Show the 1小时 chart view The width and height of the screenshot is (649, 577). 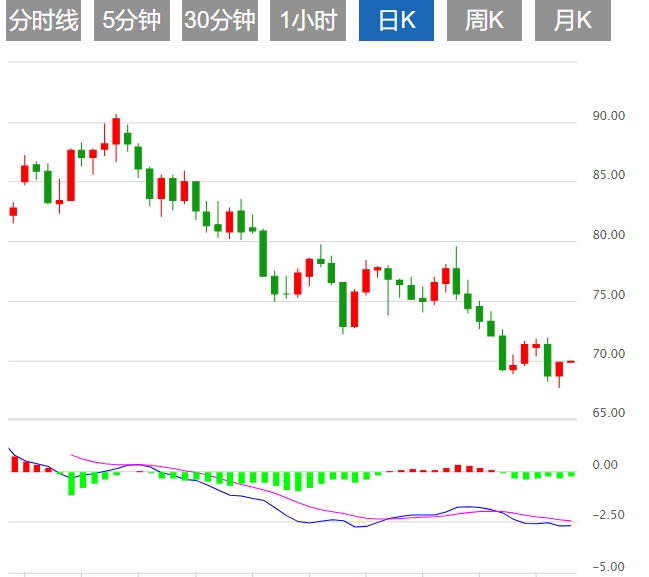click(x=308, y=21)
